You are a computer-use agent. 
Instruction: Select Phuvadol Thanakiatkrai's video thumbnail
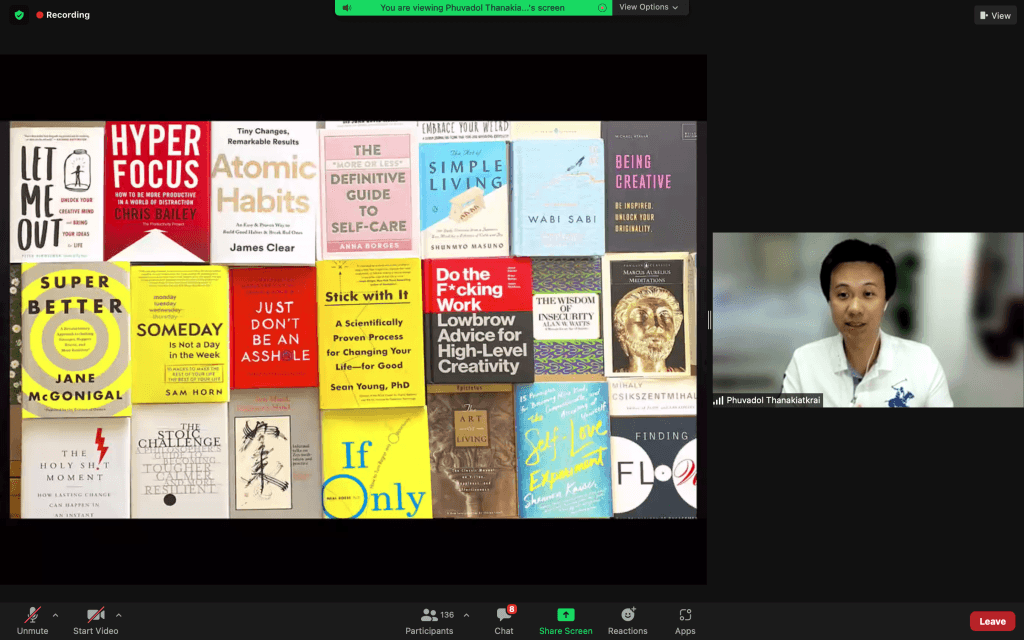pos(867,320)
